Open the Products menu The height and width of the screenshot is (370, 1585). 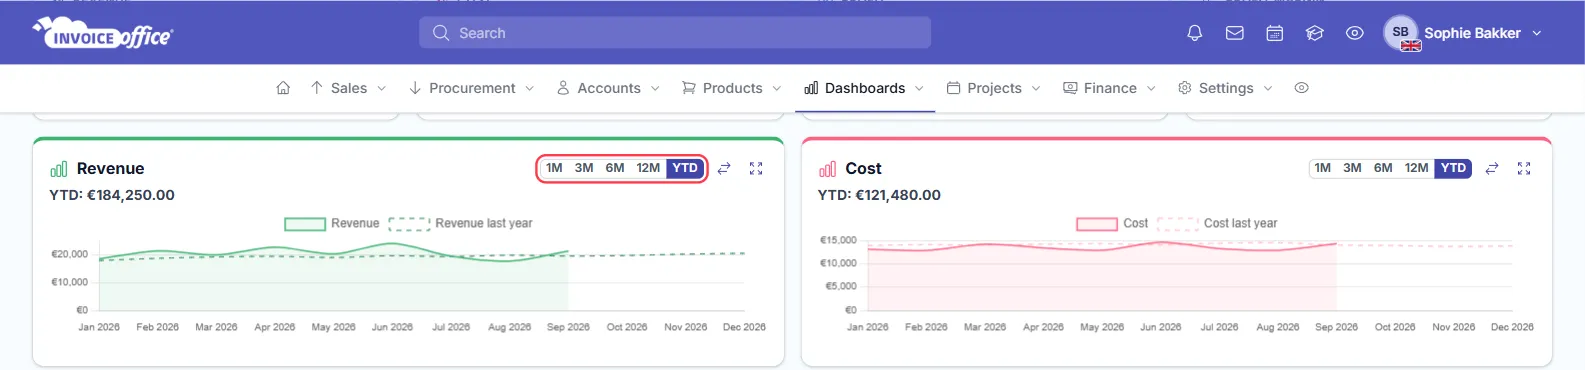[731, 88]
